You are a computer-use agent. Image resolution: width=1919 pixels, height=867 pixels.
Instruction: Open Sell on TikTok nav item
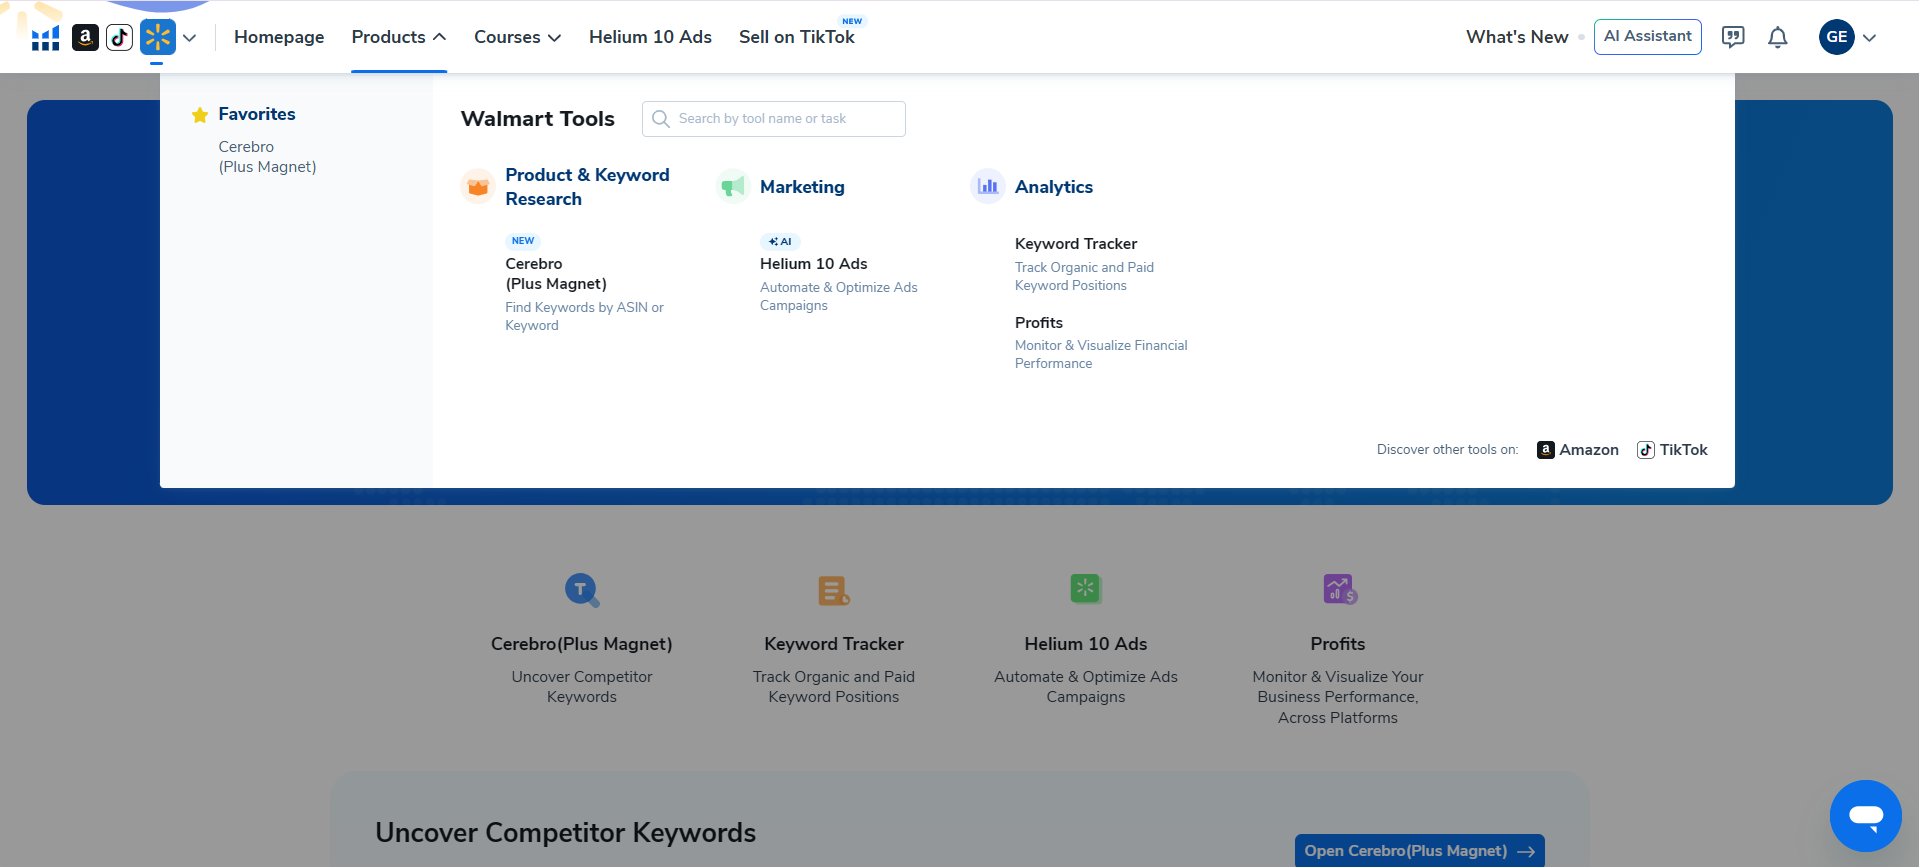[x=797, y=37]
